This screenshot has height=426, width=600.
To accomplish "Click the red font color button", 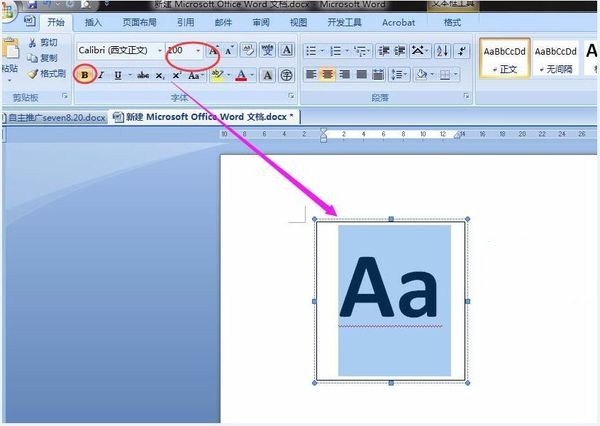I will point(241,75).
